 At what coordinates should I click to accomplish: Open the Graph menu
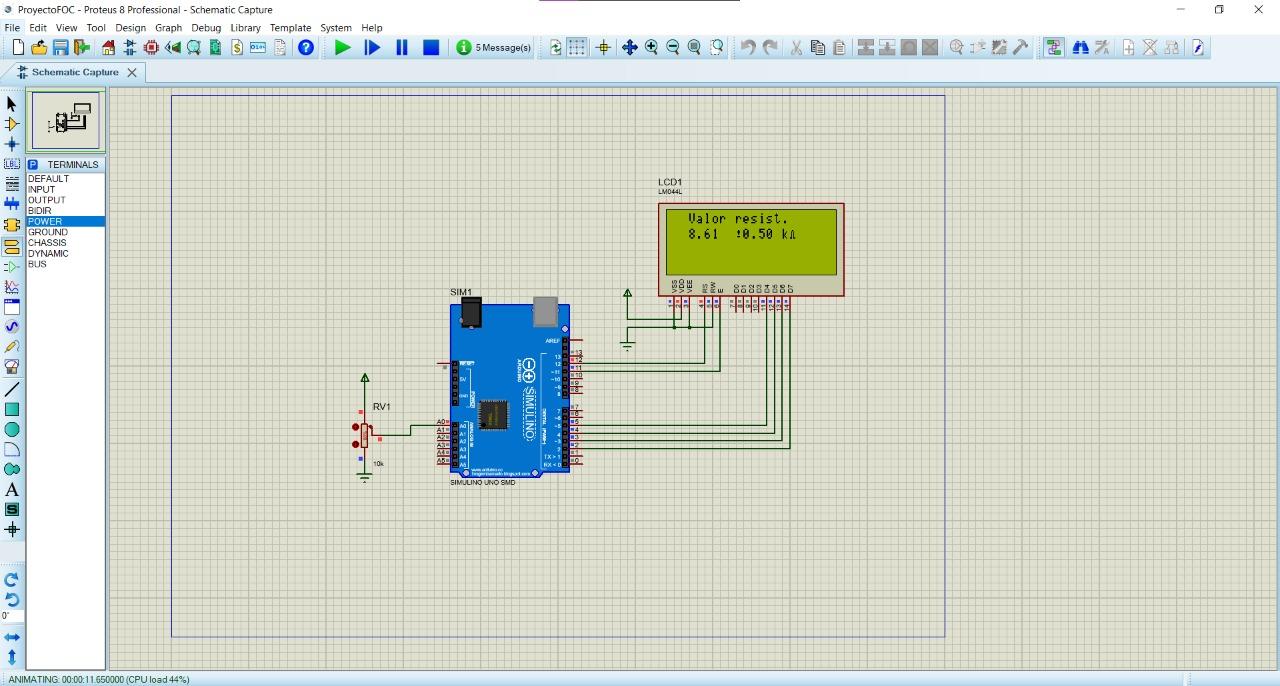168,28
